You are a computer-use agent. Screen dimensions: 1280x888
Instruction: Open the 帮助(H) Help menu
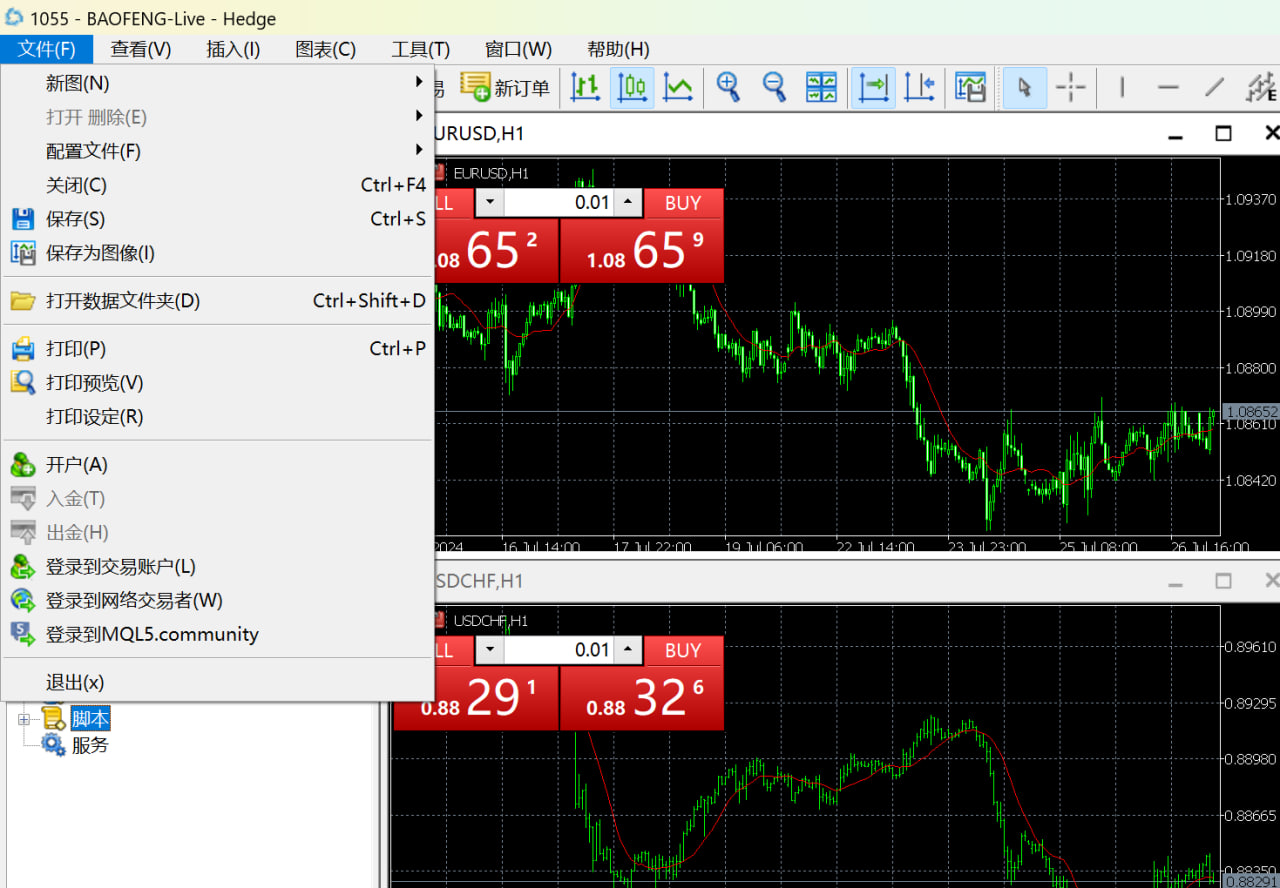[x=618, y=49]
